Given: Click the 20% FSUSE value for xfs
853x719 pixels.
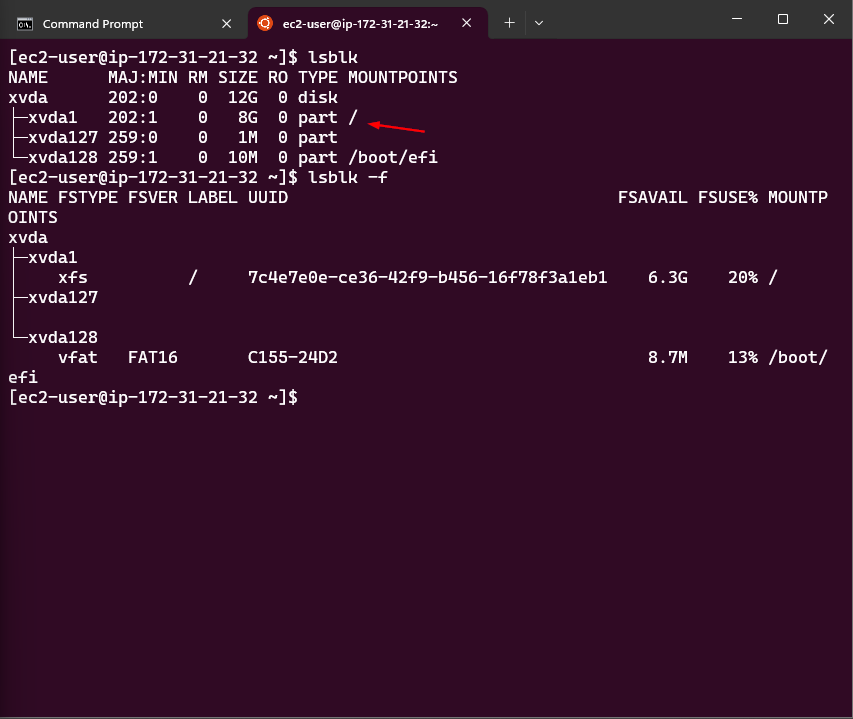Looking at the screenshot, I should [742, 277].
